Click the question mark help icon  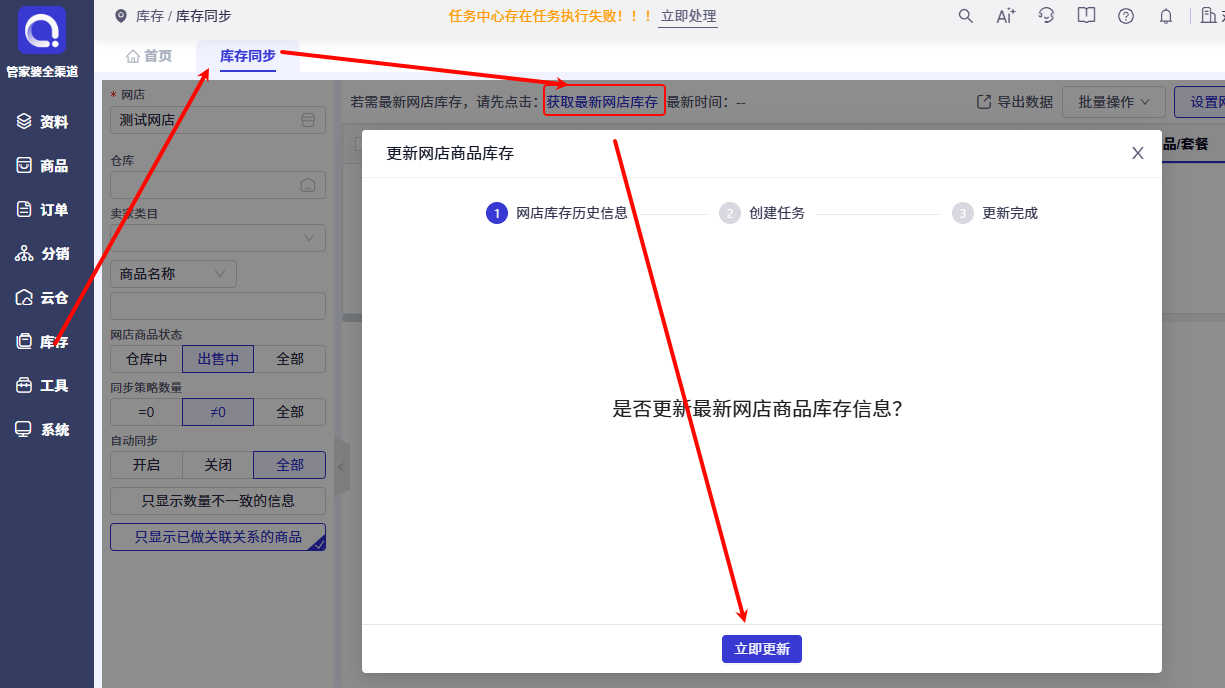[x=1126, y=16]
